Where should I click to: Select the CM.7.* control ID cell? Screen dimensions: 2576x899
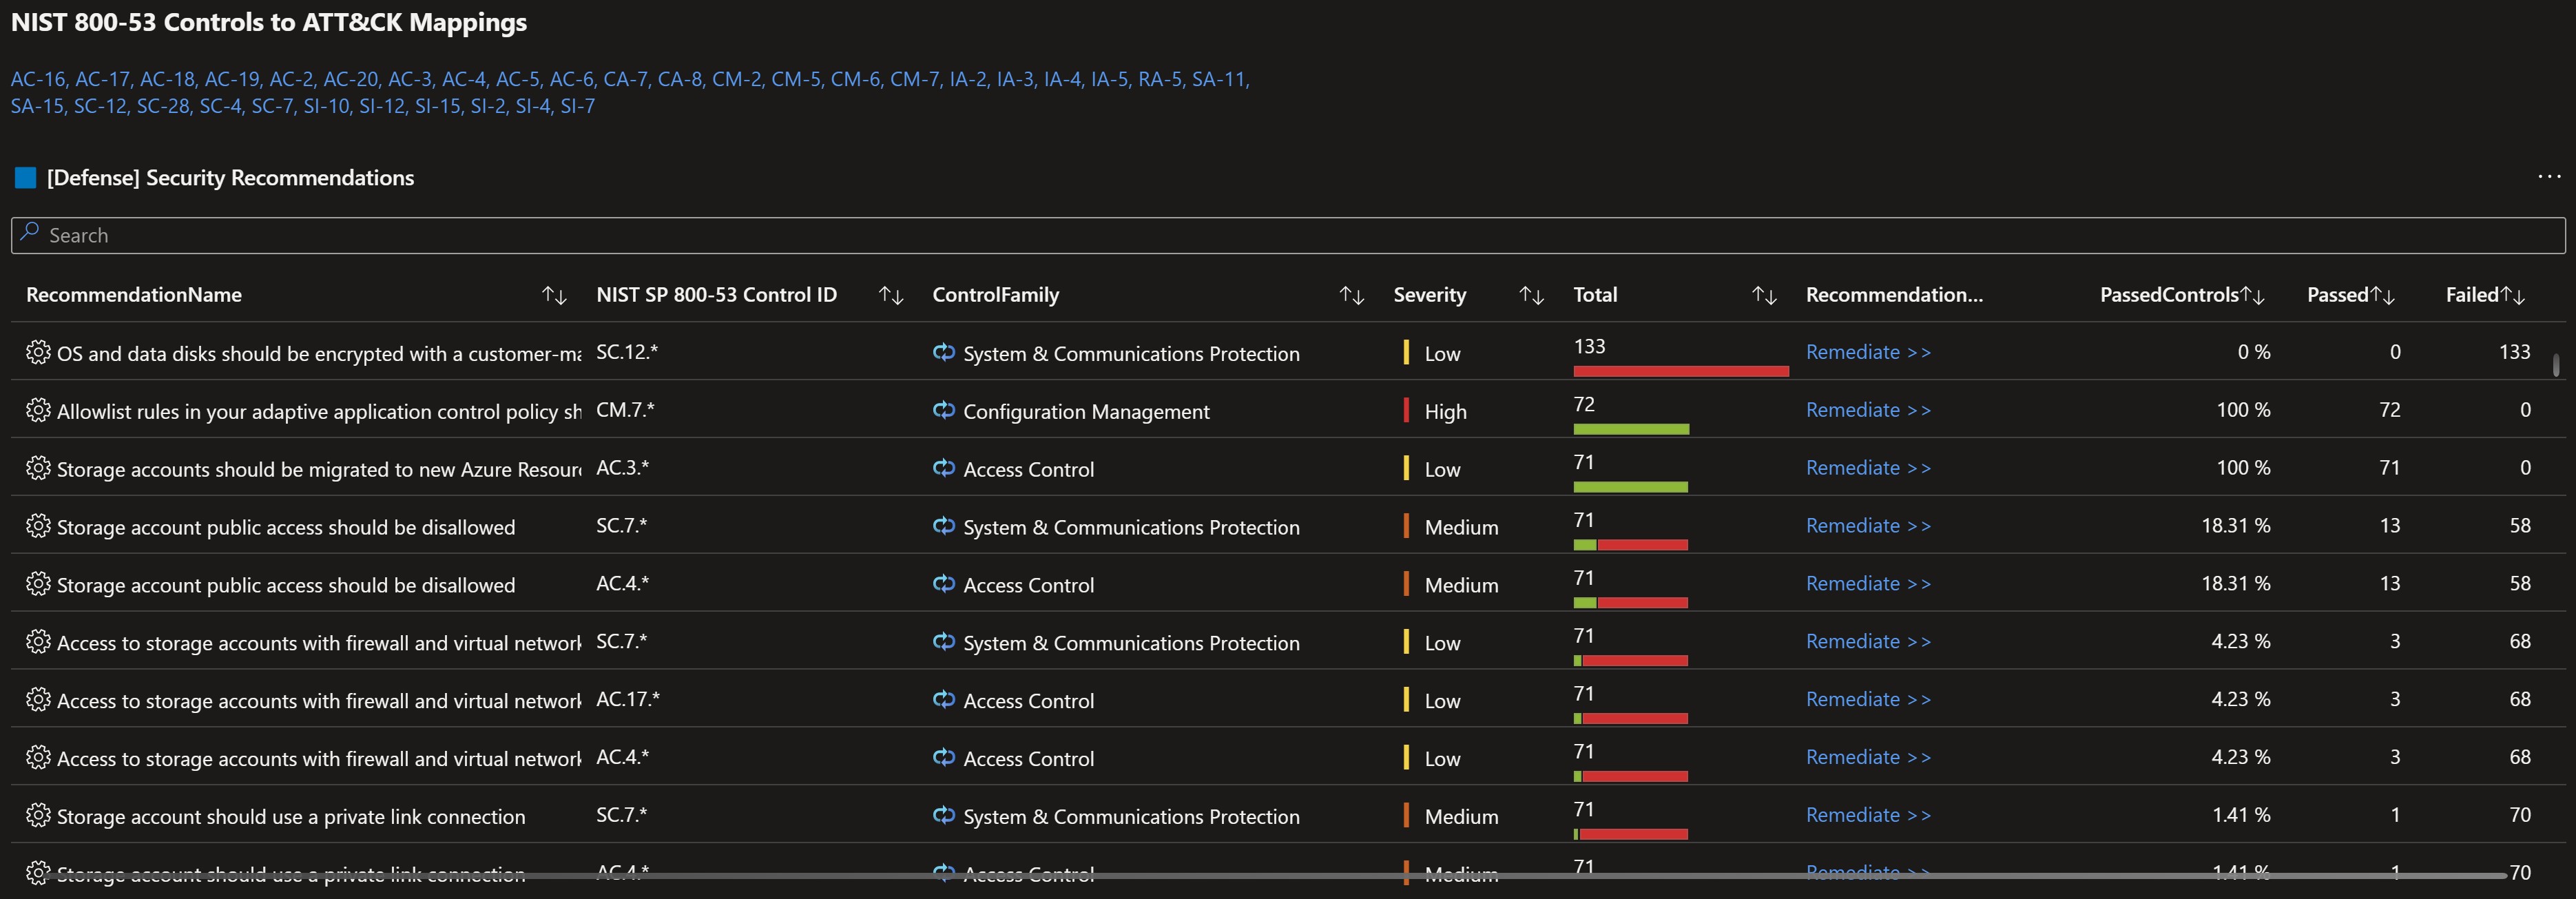coord(625,410)
